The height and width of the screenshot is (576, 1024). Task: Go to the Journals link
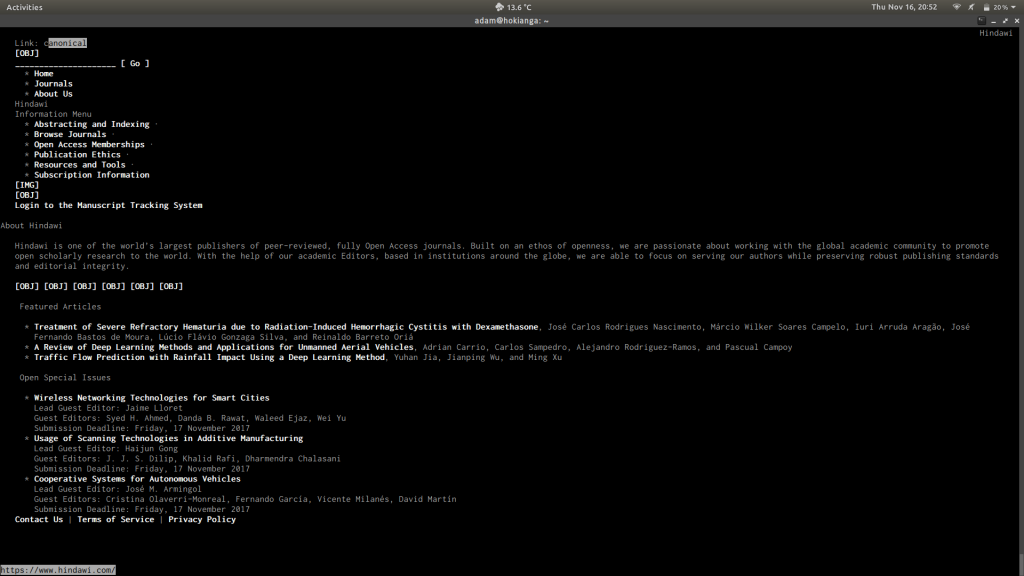[x=53, y=84]
